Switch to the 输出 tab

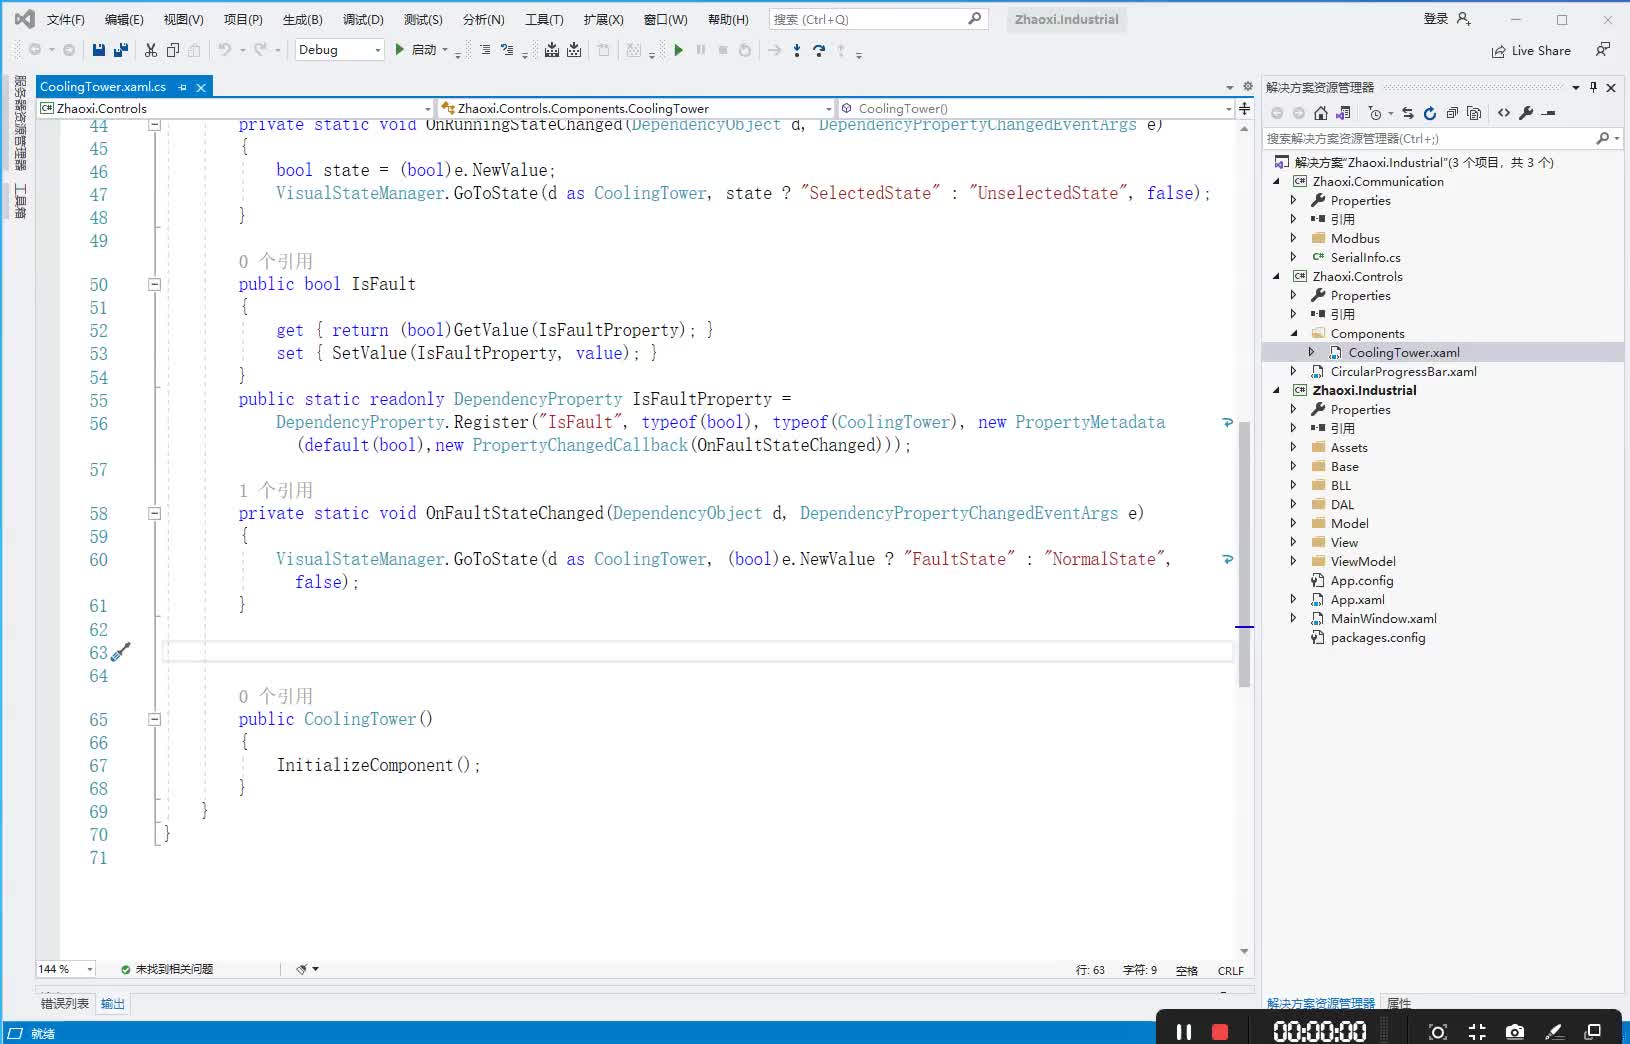[x=112, y=1003]
